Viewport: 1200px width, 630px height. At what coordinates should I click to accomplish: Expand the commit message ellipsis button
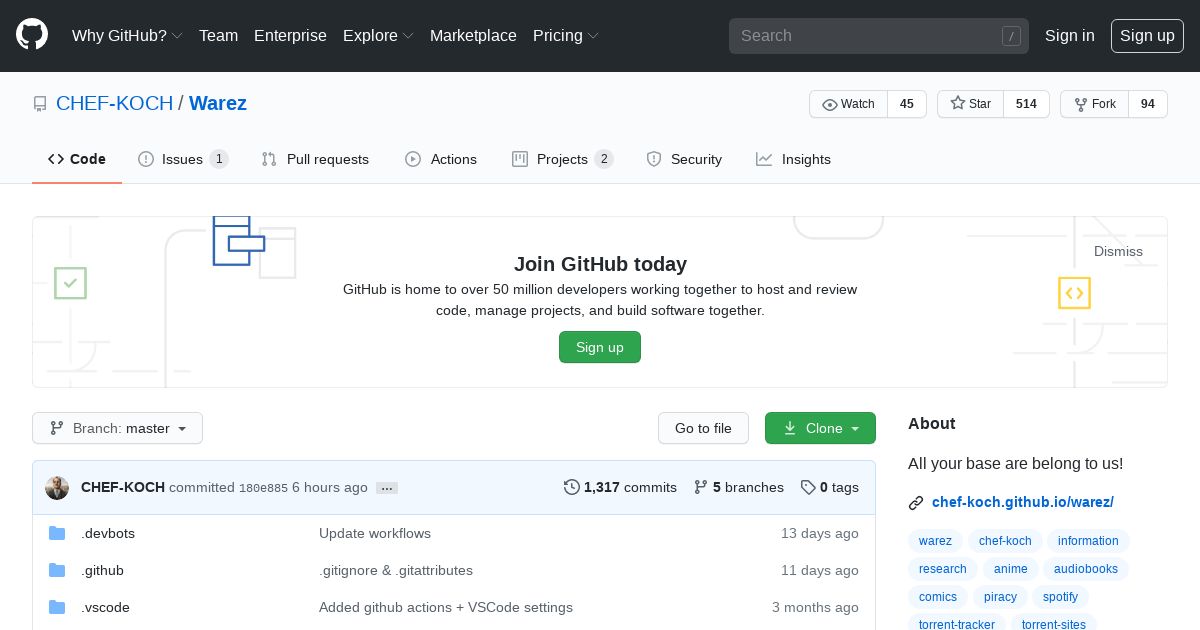tap(387, 488)
